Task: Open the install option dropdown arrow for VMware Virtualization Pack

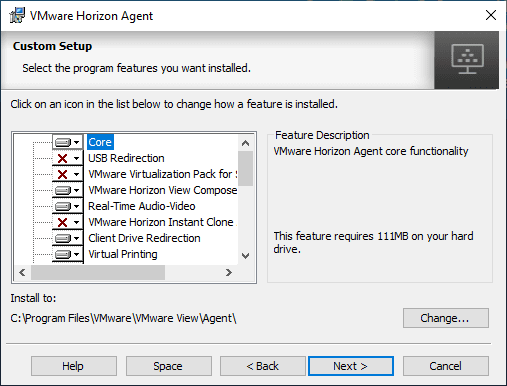Action: click(x=77, y=174)
